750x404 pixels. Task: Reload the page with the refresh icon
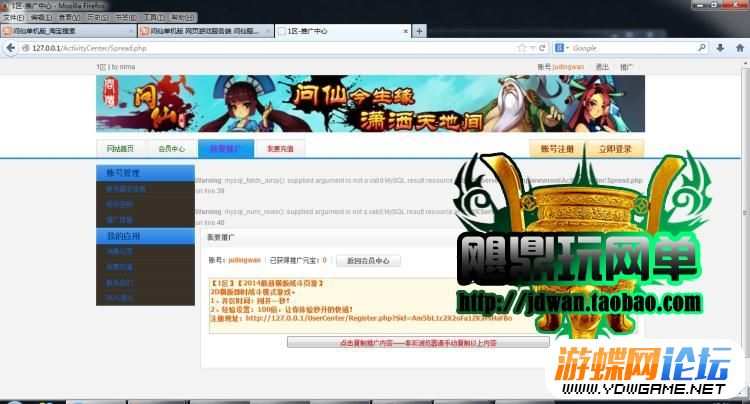pyautogui.click(x=542, y=48)
